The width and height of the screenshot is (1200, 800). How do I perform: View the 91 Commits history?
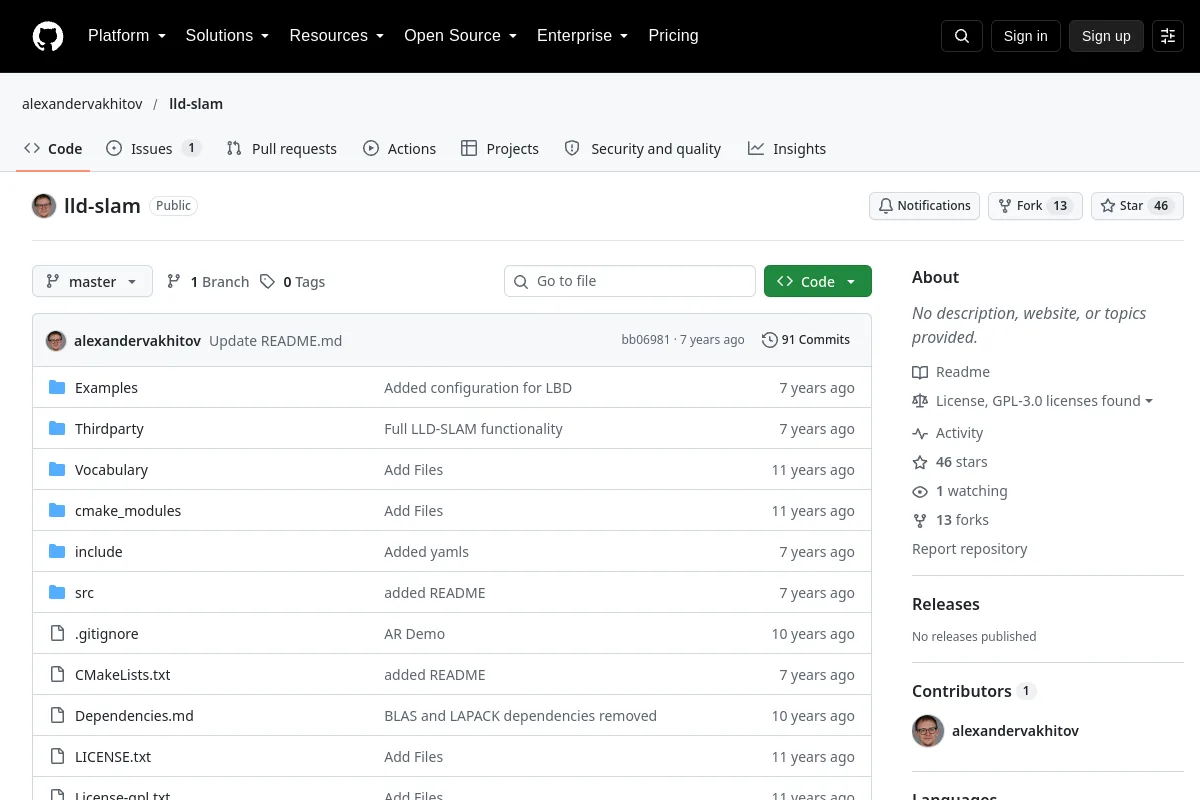pyautogui.click(x=806, y=340)
